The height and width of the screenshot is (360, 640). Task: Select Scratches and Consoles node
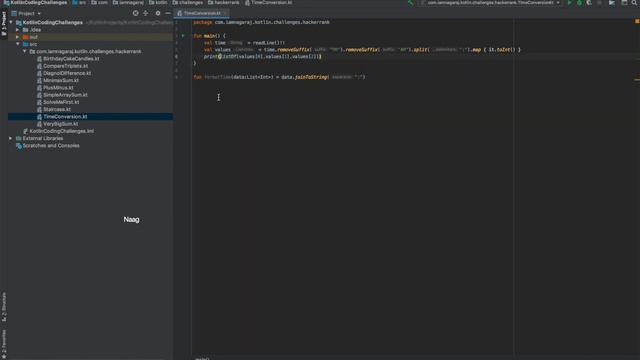pyautogui.click(x=51, y=146)
